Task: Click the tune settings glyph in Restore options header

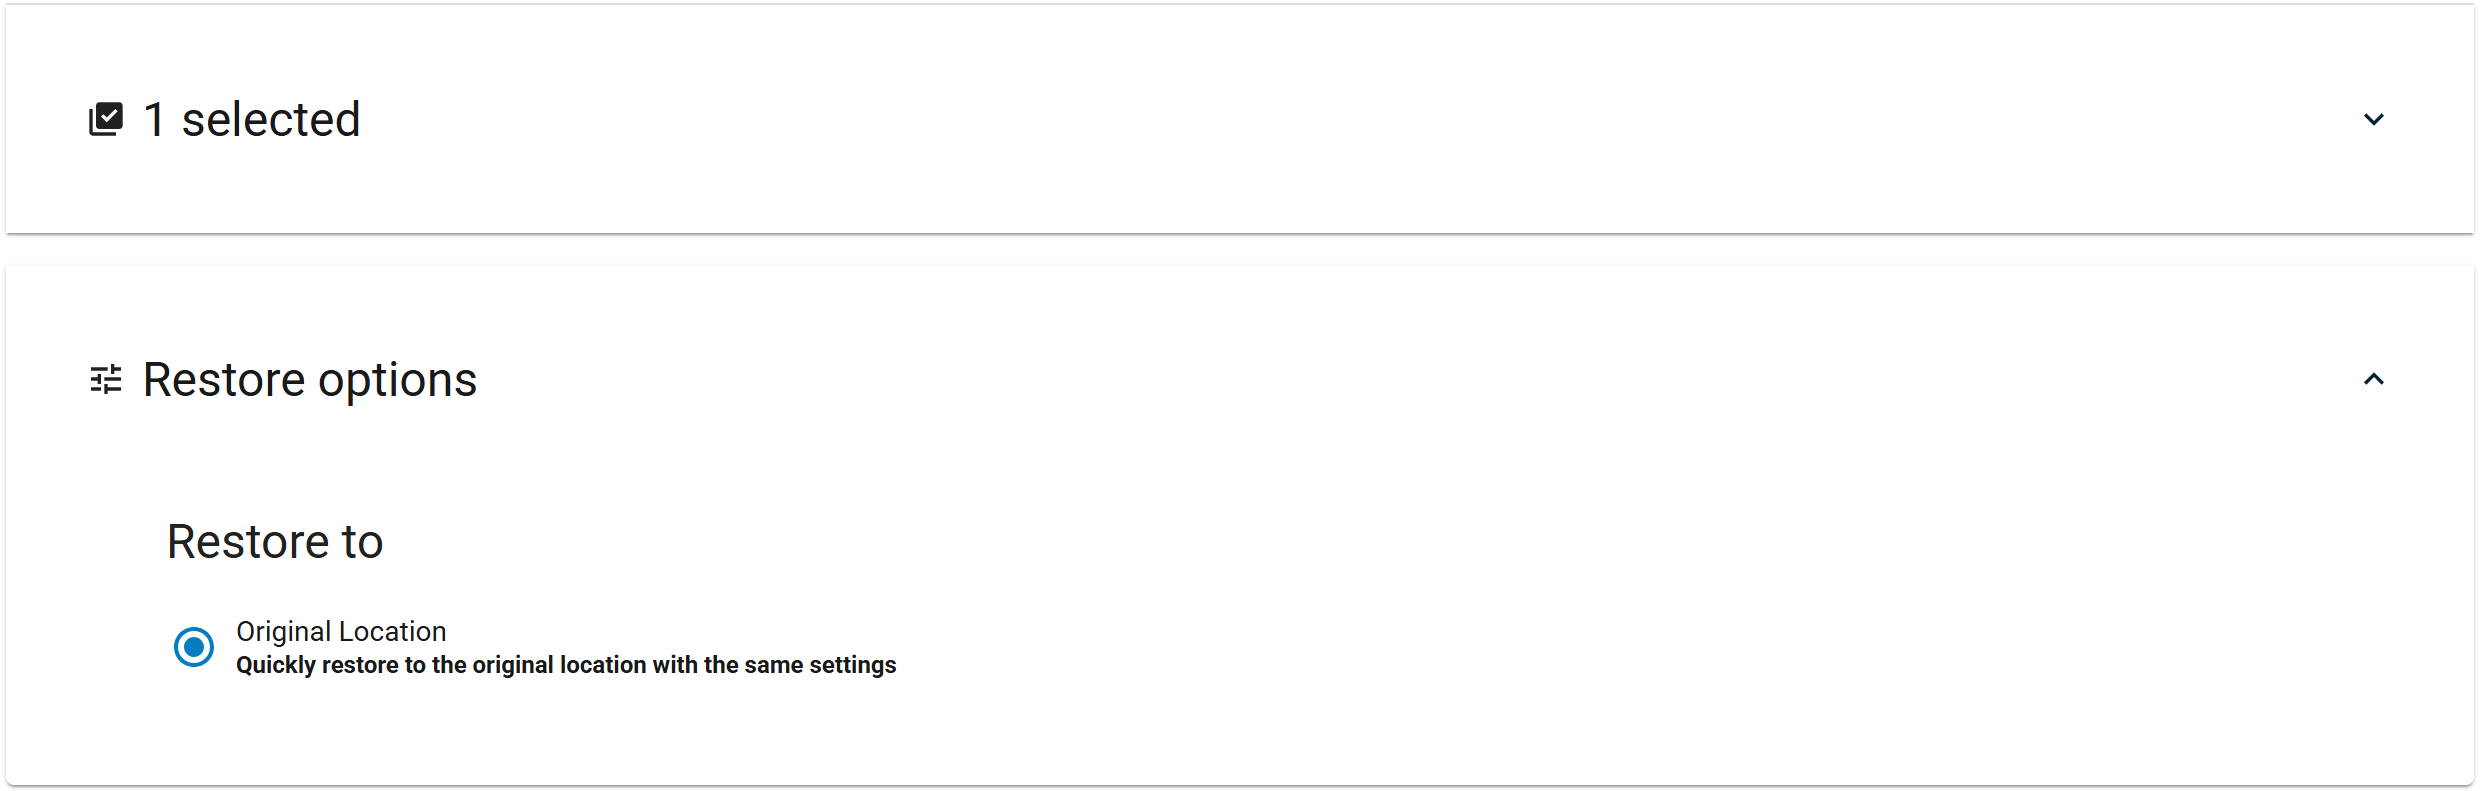Action: click(x=106, y=379)
